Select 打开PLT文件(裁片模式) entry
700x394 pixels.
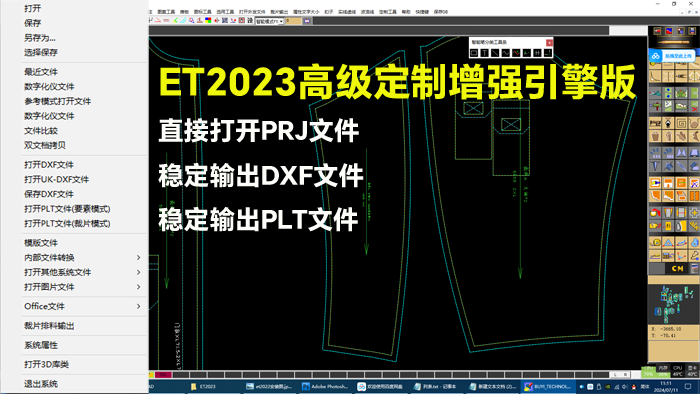pyautogui.click(x=67, y=224)
